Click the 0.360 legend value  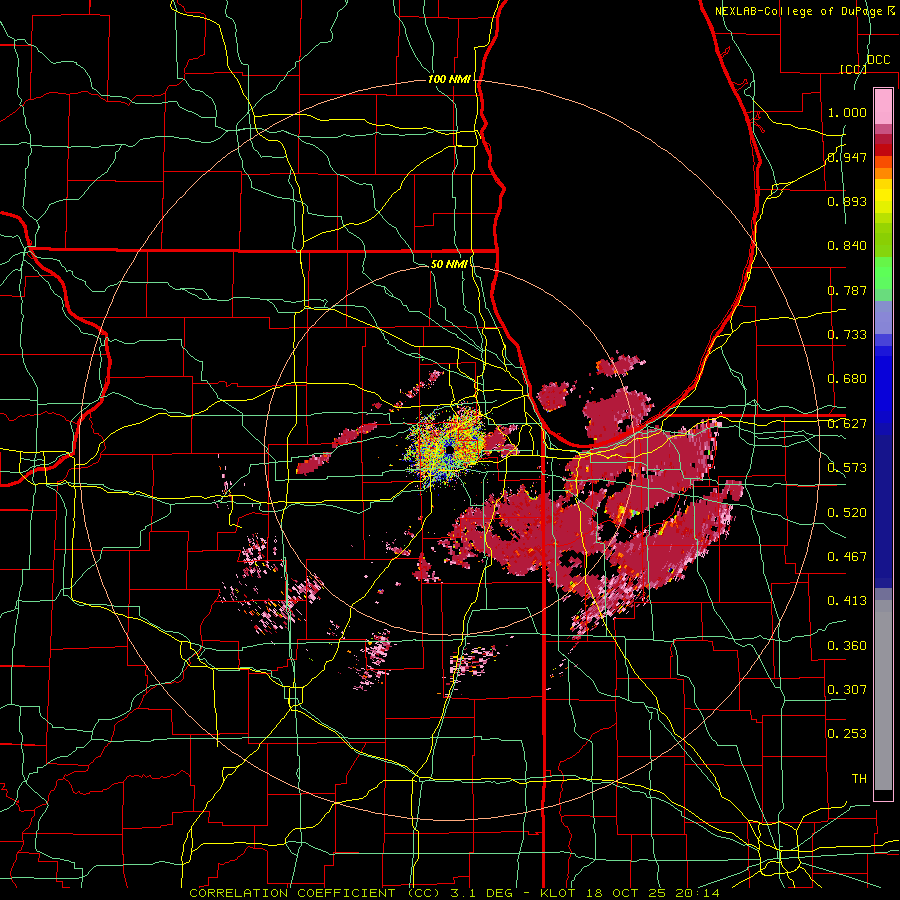tap(847, 646)
